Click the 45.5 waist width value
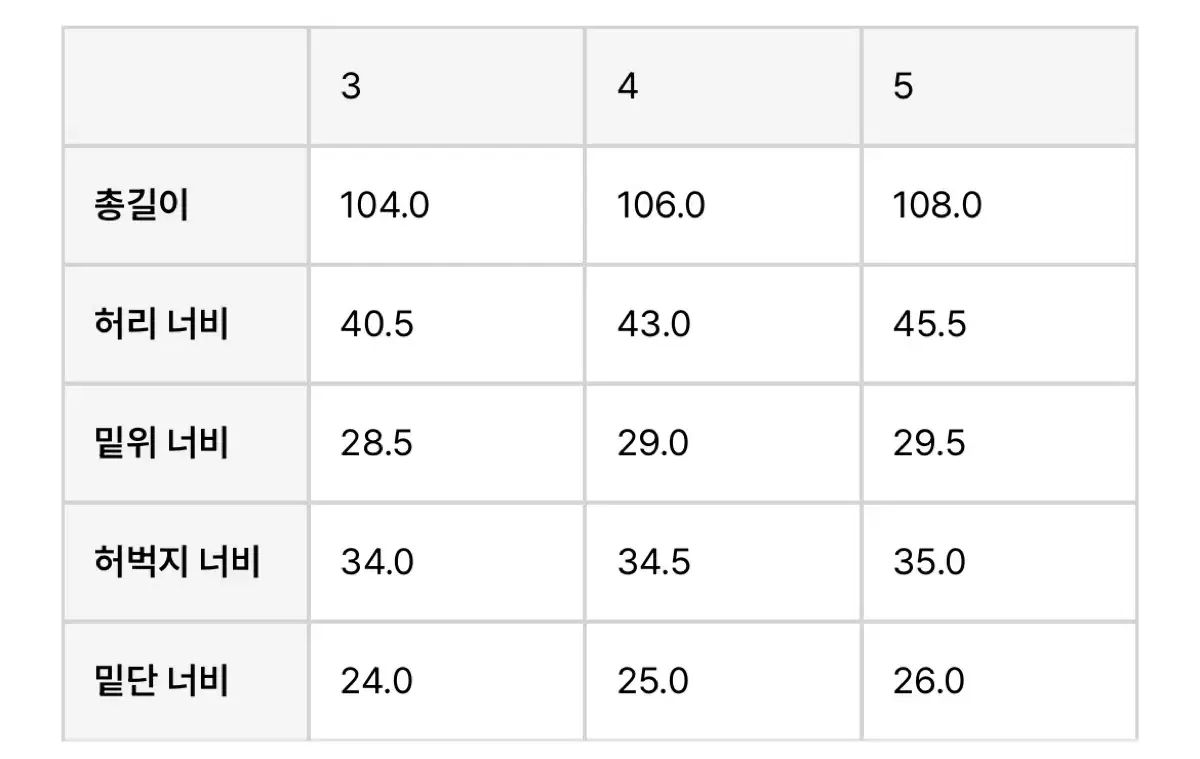The image size is (1200, 759). [x=930, y=325]
